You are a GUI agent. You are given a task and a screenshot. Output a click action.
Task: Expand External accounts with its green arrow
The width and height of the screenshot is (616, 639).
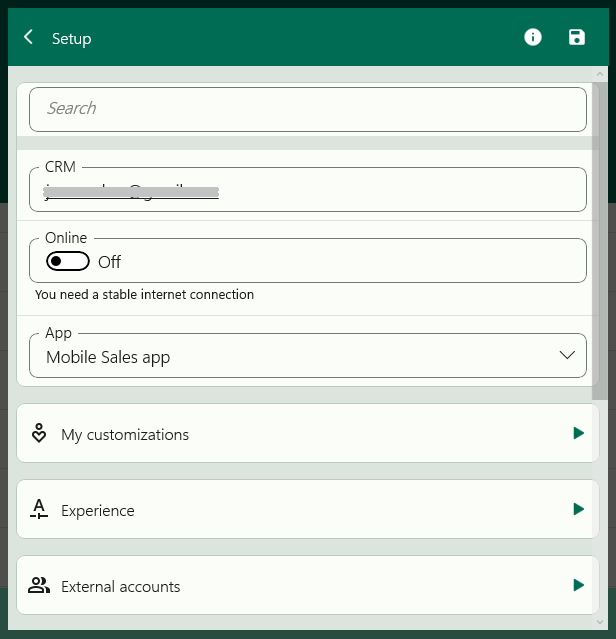tap(578, 585)
